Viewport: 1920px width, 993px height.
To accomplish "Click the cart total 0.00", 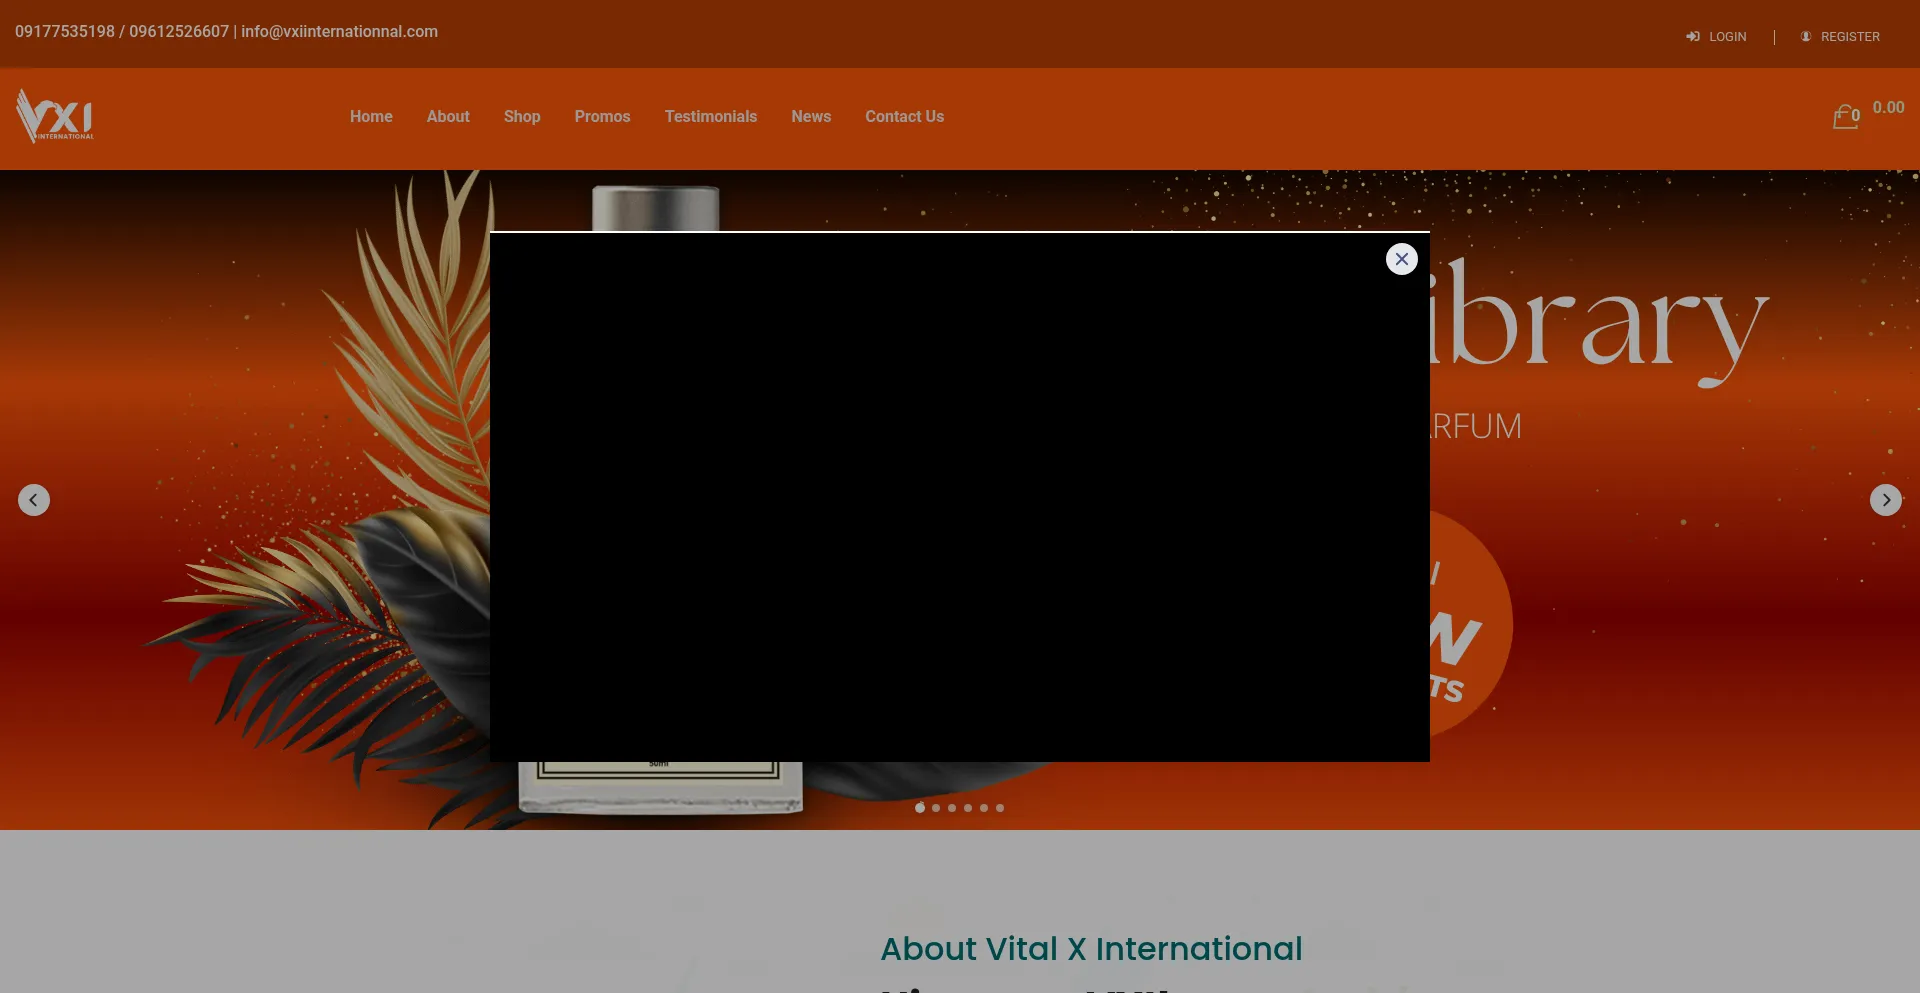I will pos(1888,108).
